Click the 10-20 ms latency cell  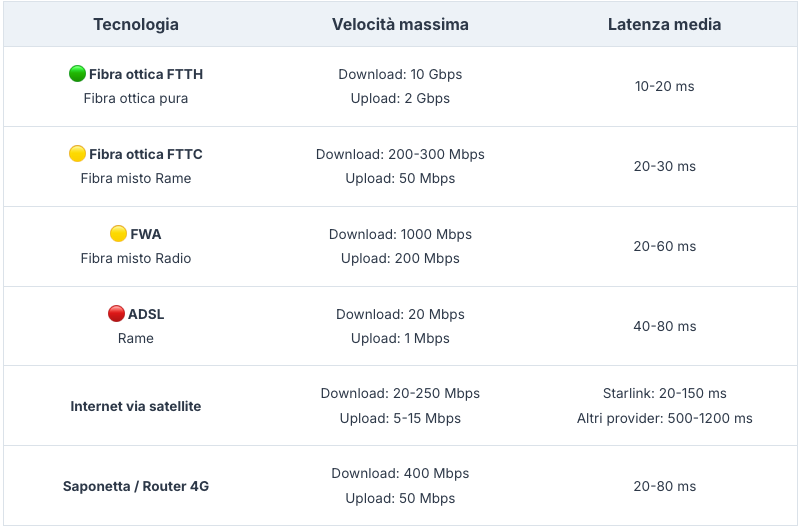click(664, 86)
